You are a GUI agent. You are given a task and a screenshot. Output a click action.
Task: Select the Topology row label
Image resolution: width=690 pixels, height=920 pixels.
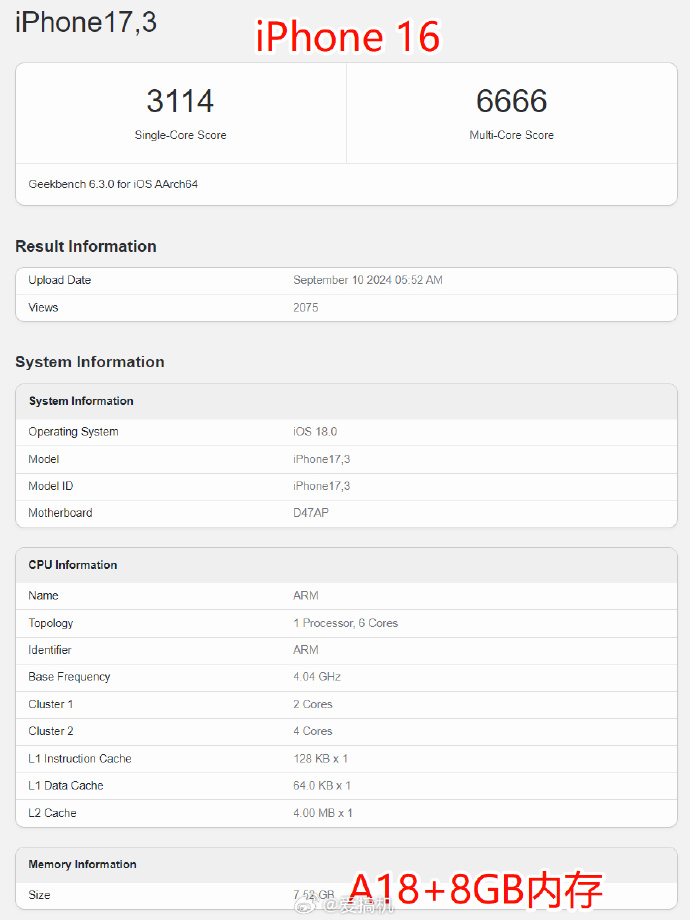point(51,623)
